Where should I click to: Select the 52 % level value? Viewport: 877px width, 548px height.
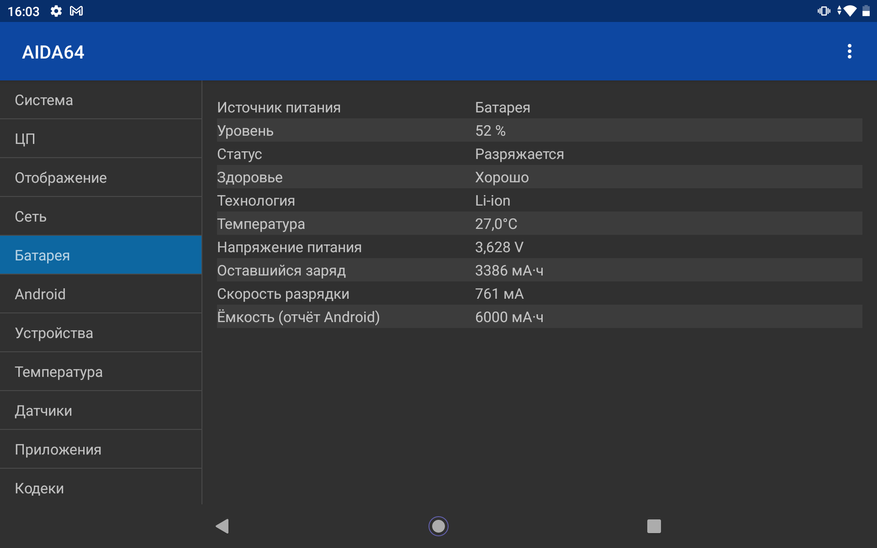pos(490,131)
